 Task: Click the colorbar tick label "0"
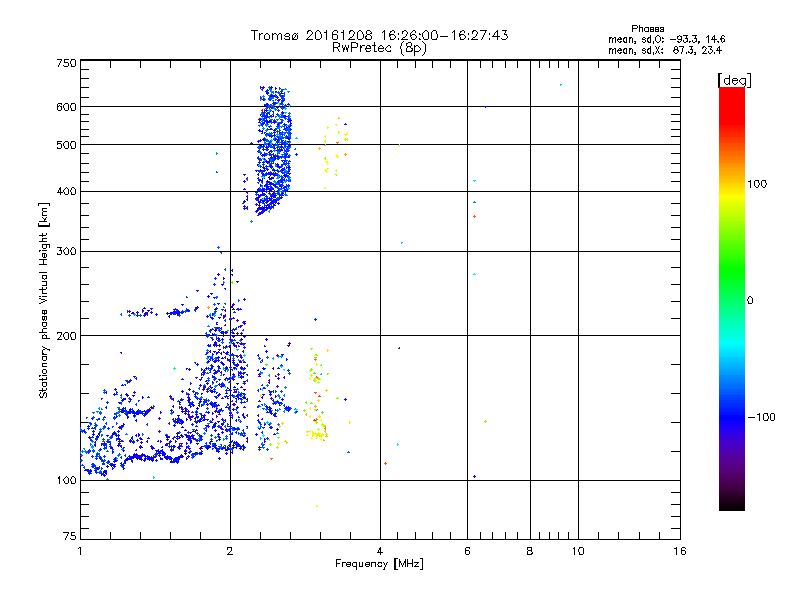(750, 301)
